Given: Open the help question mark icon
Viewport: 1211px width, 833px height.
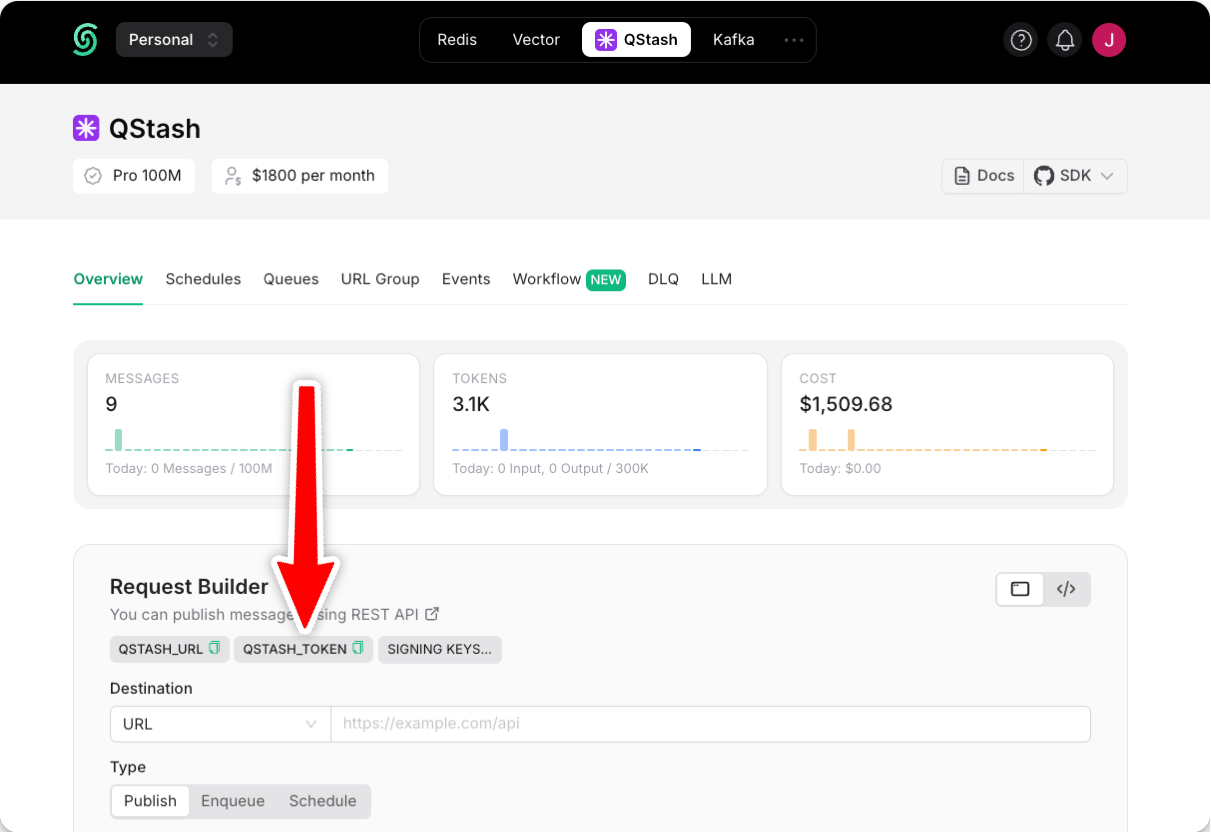Looking at the screenshot, I should tap(1021, 40).
